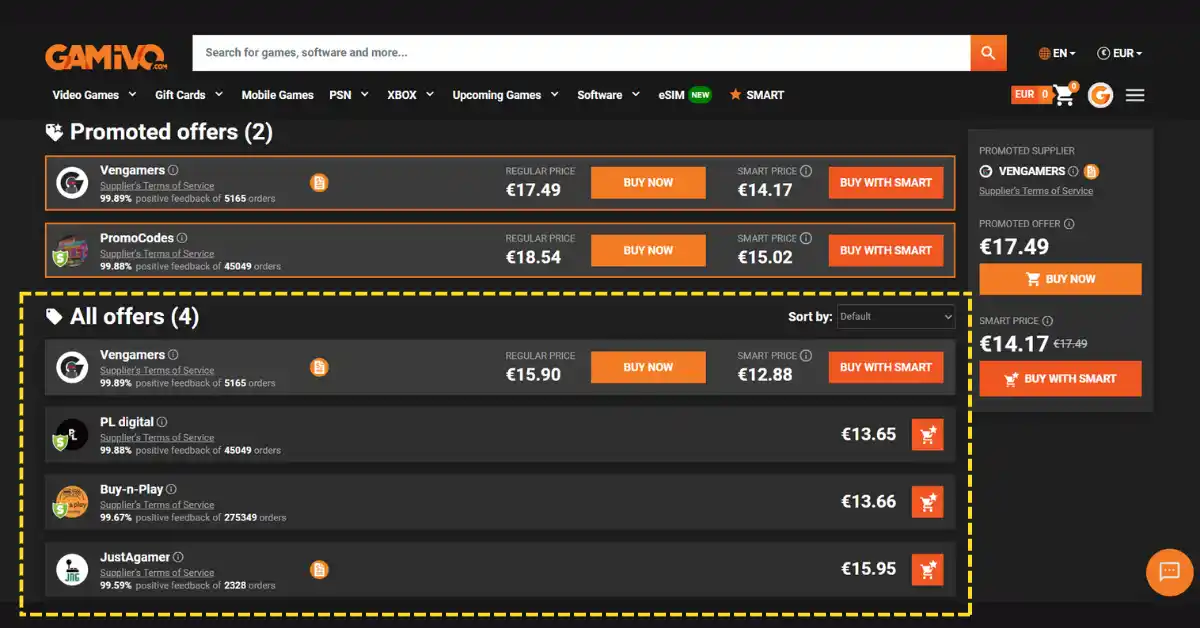Click the invoice icon beside JustAgamer
The width and height of the screenshot is (1200, 628).
[x=319, y=570]
